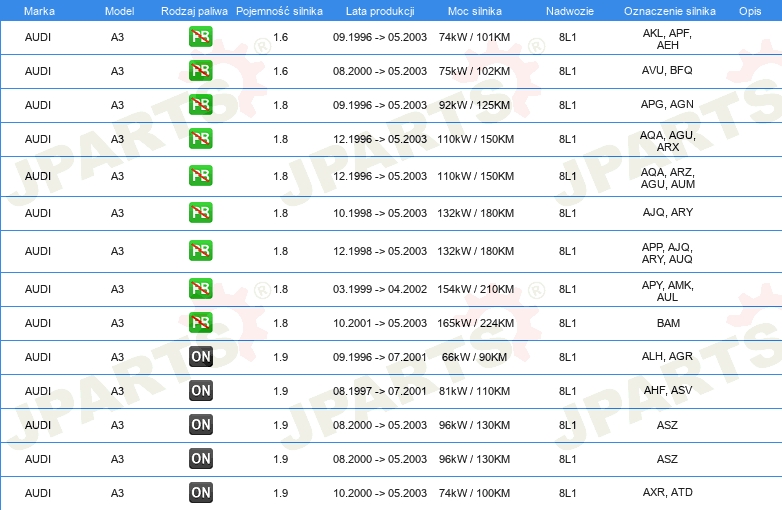Click petrol icon in APP, AJQ, ARY, AUQ row
Screen dimensions: 782x510
click(x=200, y=250)
